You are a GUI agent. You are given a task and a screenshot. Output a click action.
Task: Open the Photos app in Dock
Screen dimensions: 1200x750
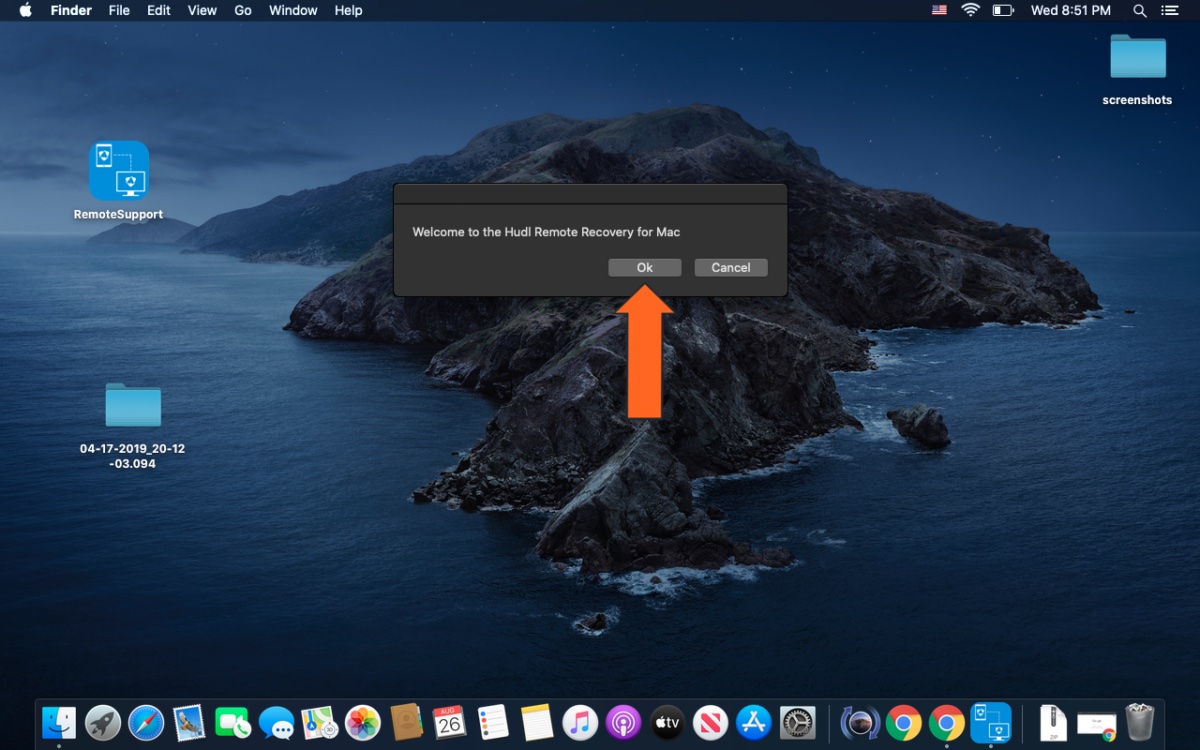coord(362,722)
